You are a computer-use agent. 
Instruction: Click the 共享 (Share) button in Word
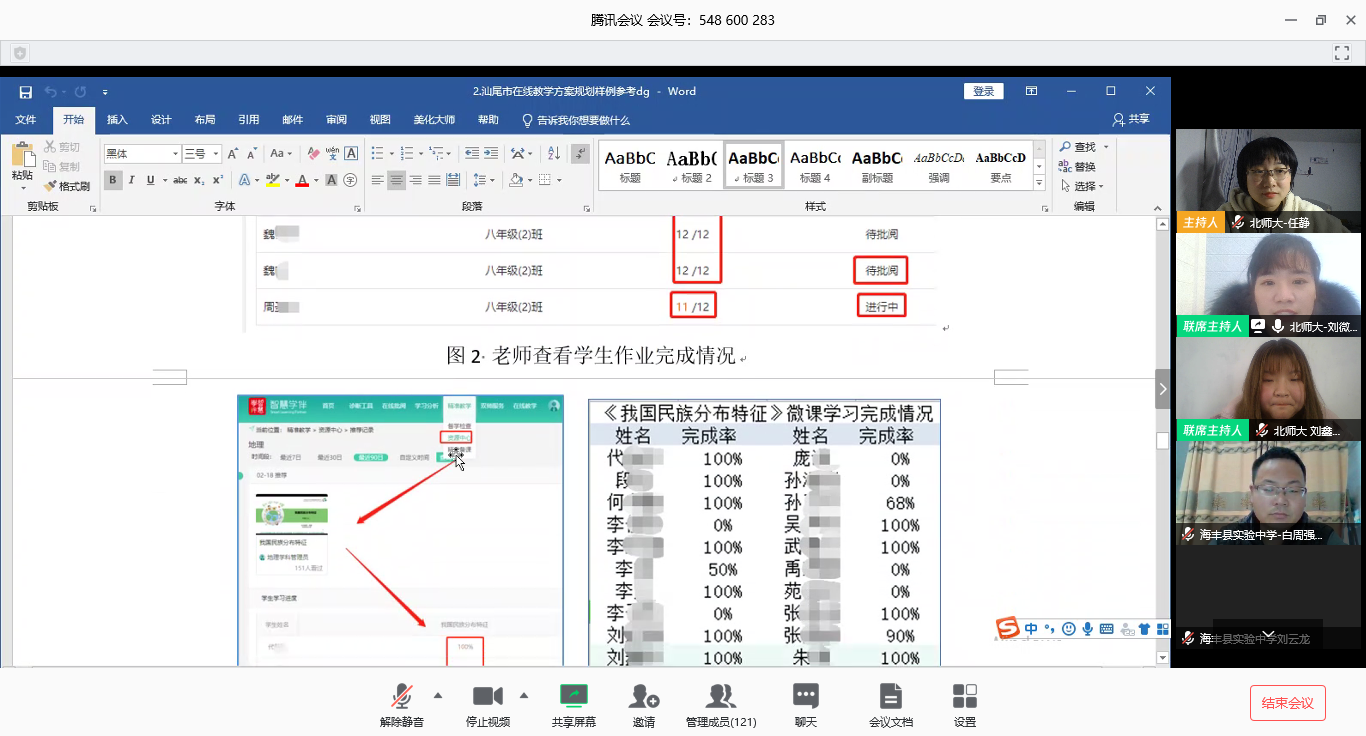(1131, 120)
